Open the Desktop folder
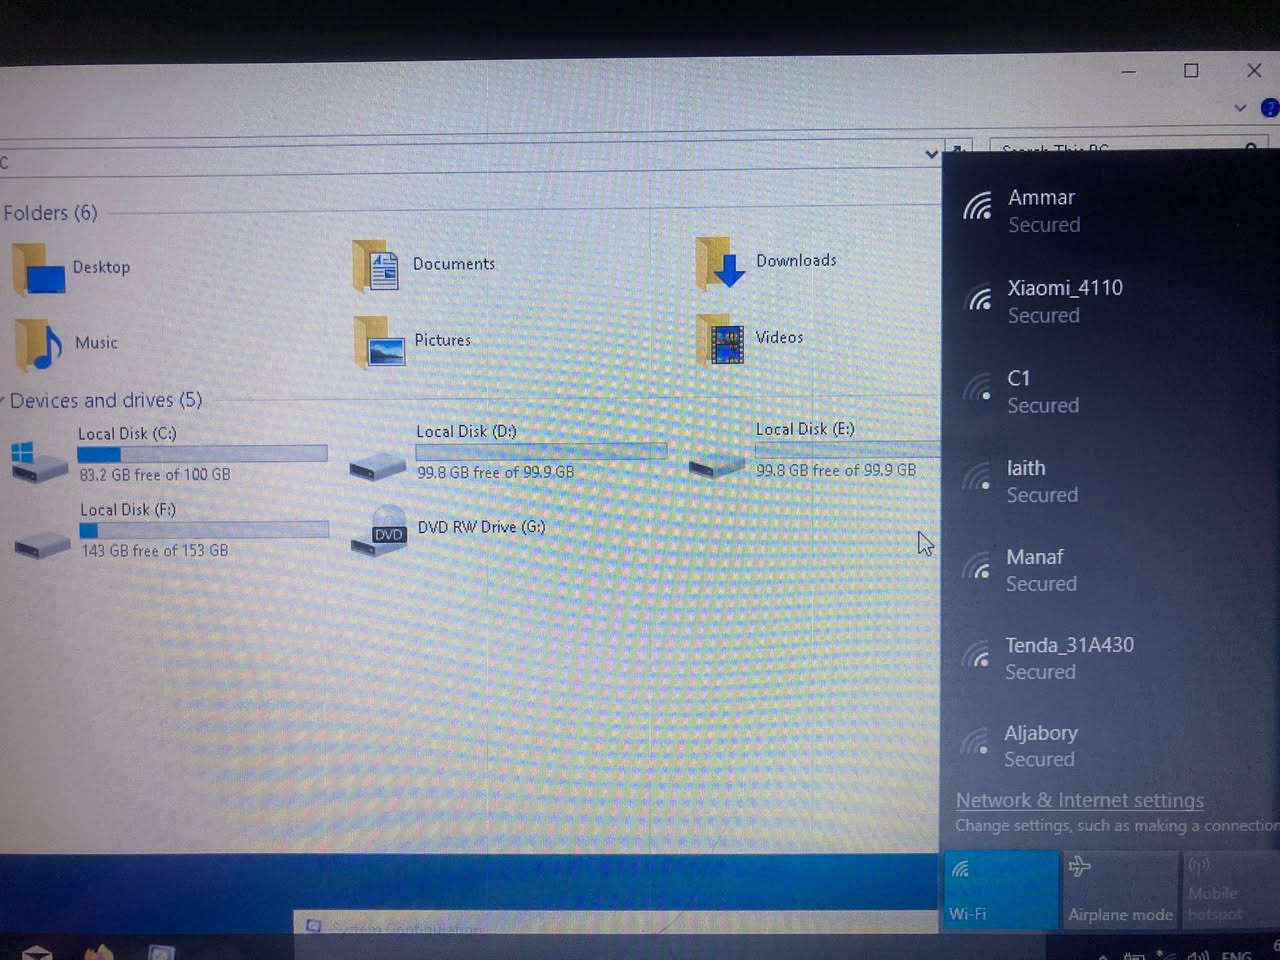Image resolution: width=1280 pixels, height=960 pixels. (72, 268)
